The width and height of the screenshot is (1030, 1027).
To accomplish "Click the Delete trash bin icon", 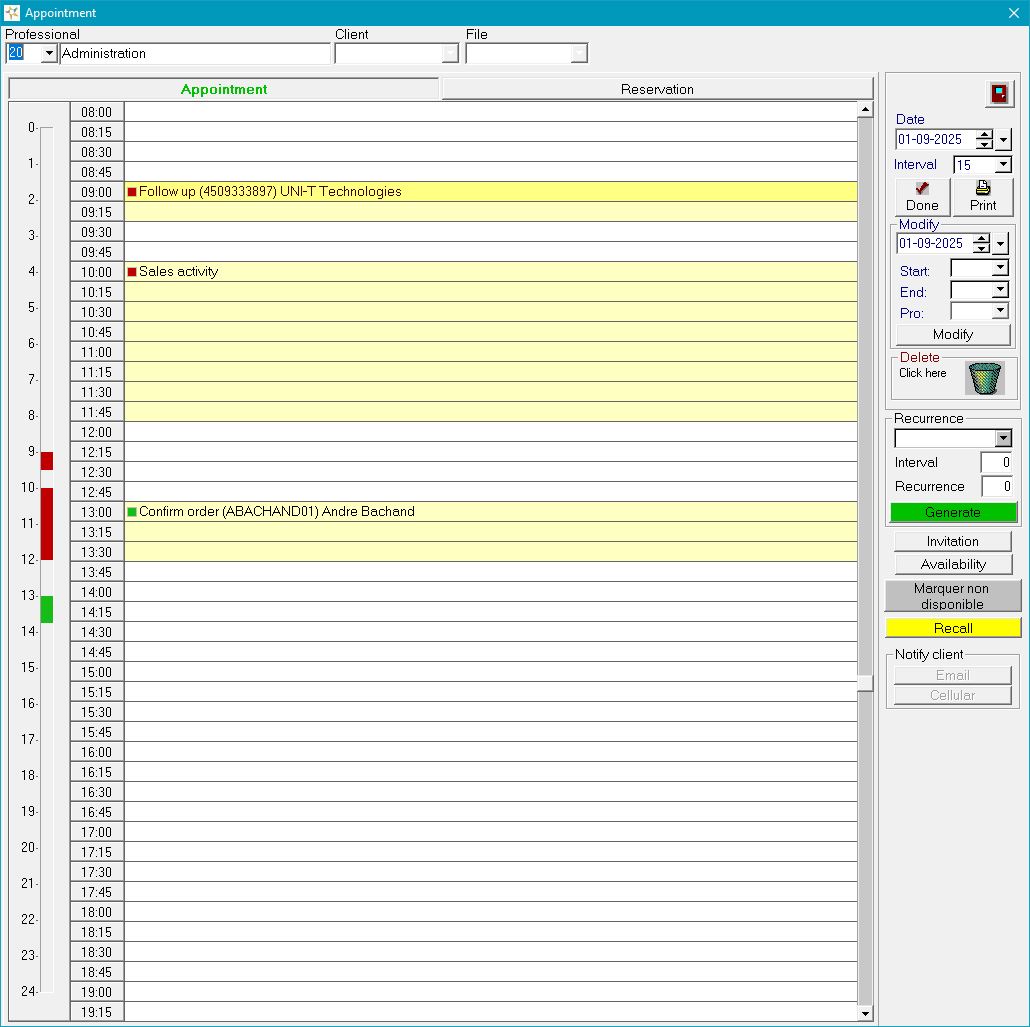I will coord(984,379).
